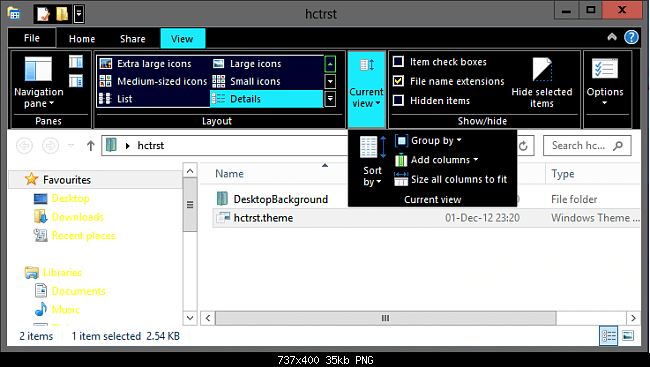650x367 pixels.
Task: Choose Medium-sized icons layout
Action: tap(153, 81)
